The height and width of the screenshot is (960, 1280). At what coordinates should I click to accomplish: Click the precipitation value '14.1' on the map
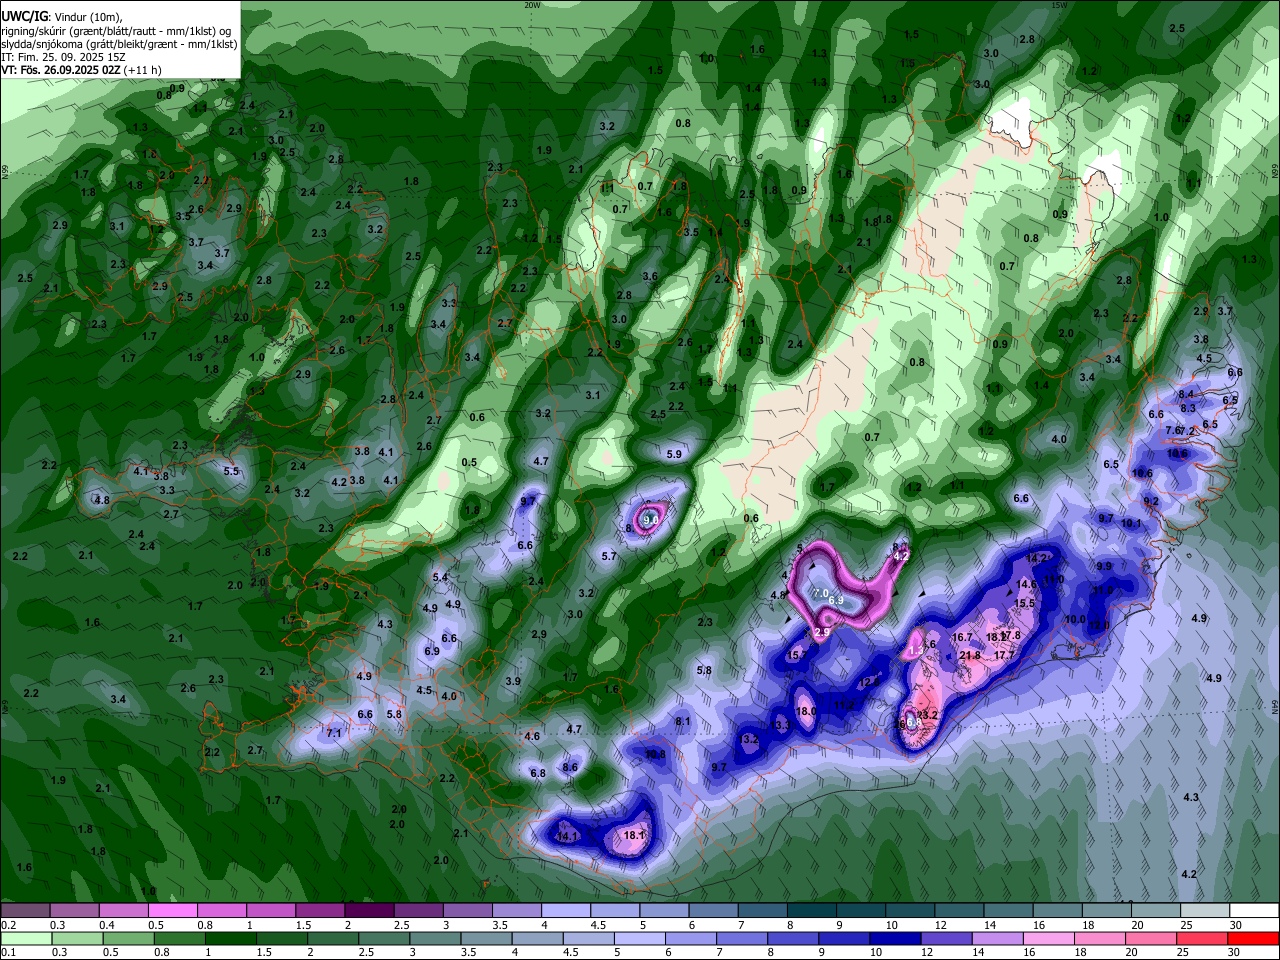(x=567, y=836)
